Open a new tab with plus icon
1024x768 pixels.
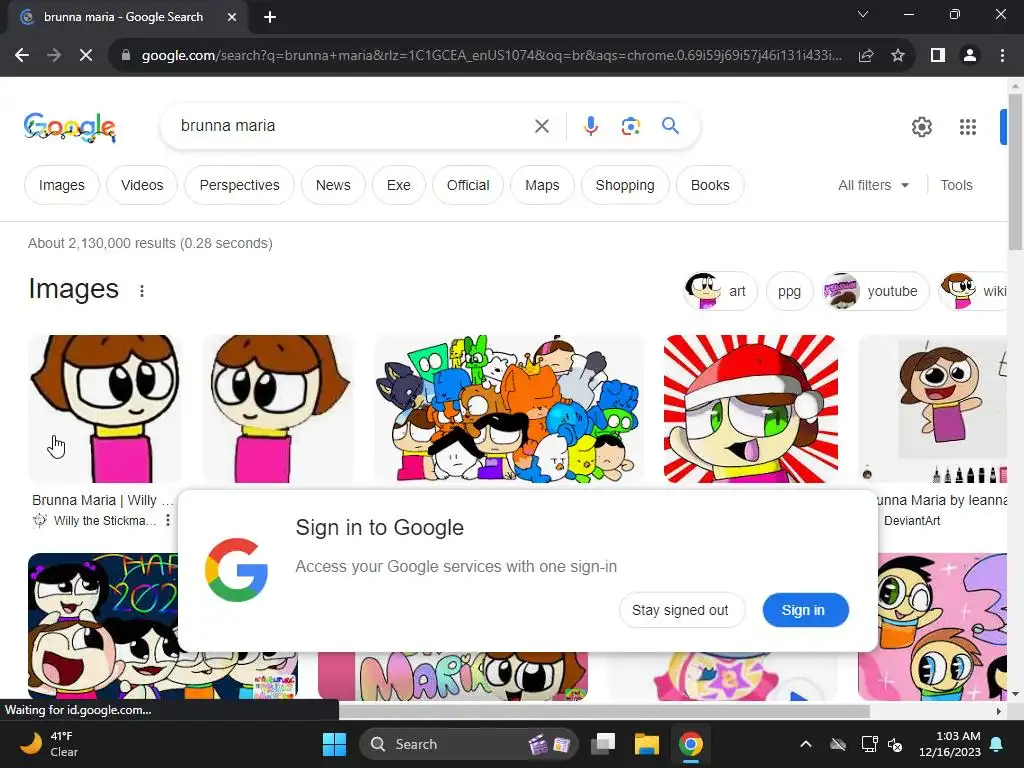[x=270, y=17]
